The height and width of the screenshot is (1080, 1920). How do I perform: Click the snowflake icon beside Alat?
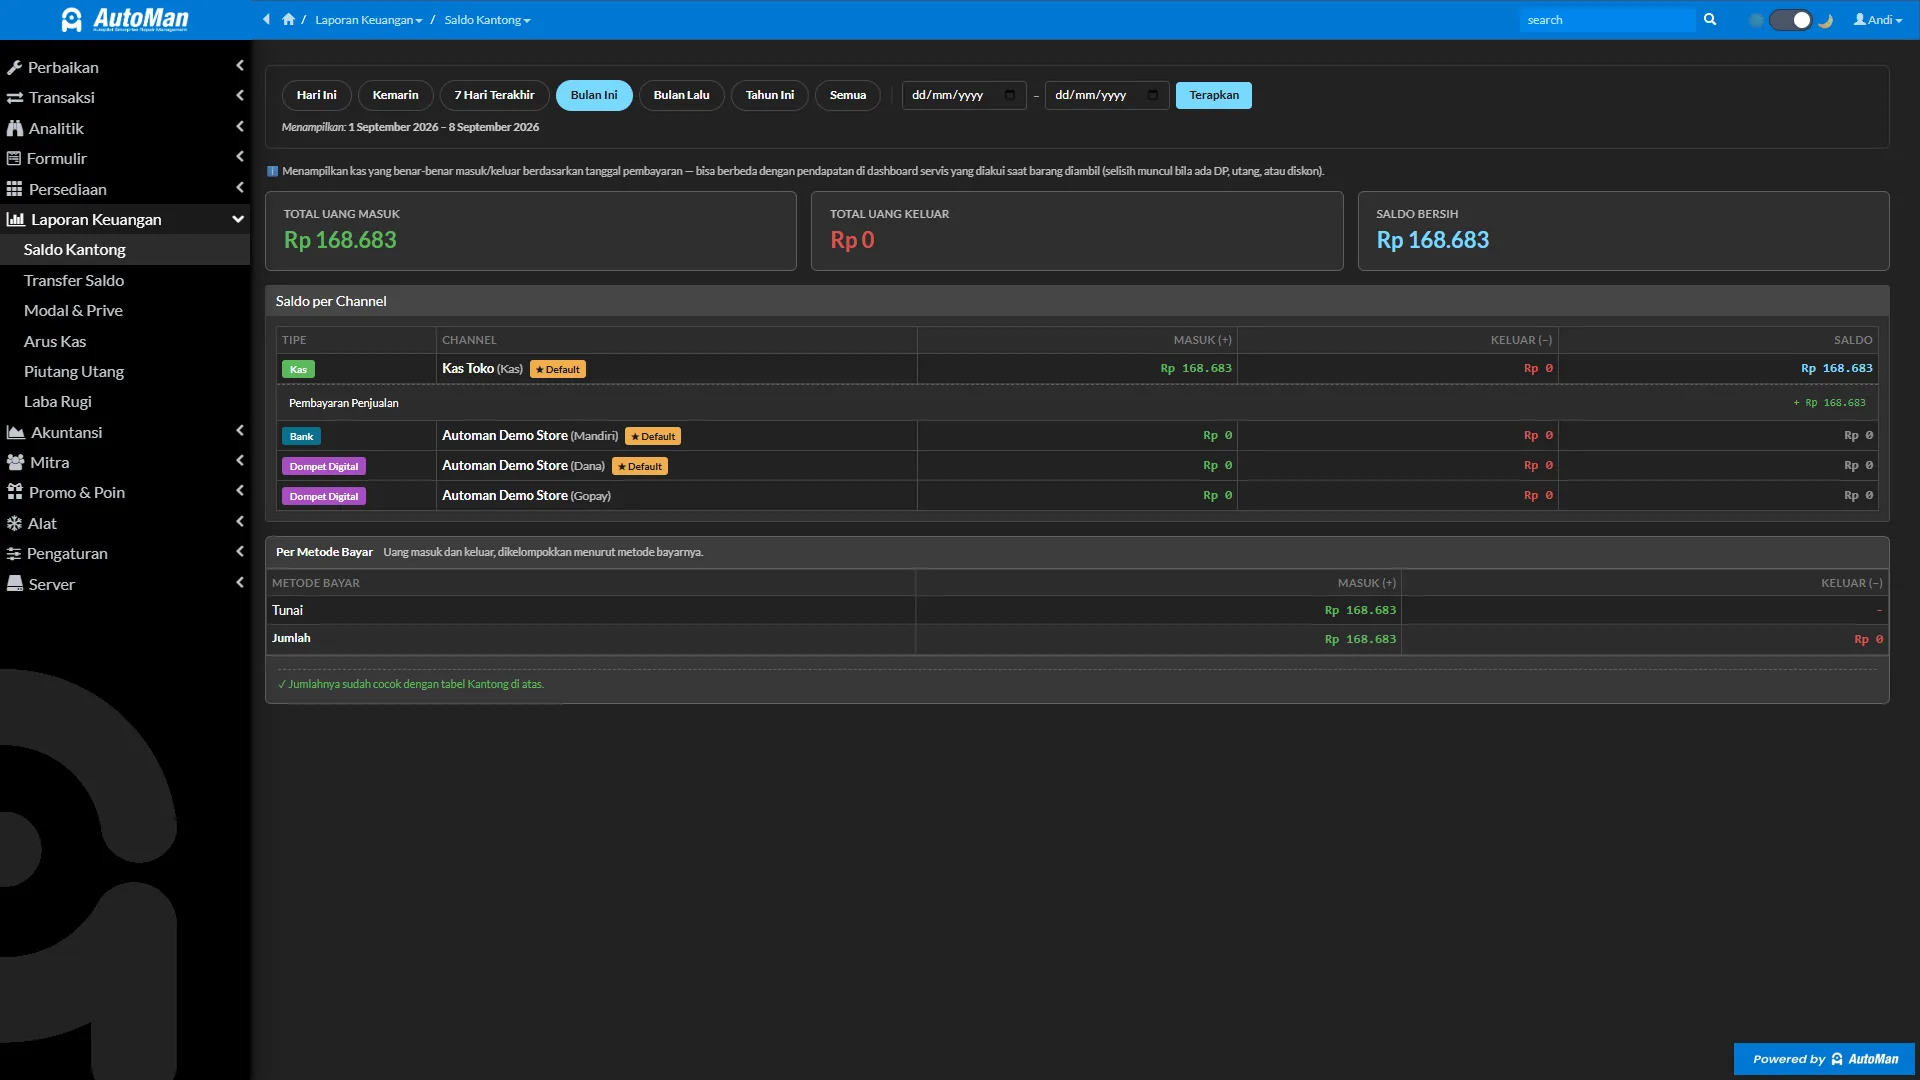tap(14, 523)
